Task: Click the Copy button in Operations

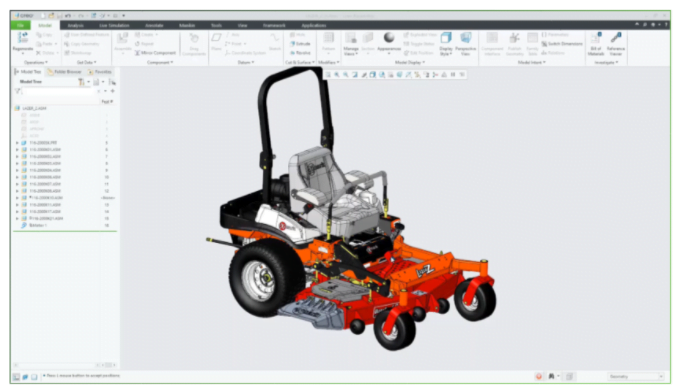Action: click(x=44, y=35)
